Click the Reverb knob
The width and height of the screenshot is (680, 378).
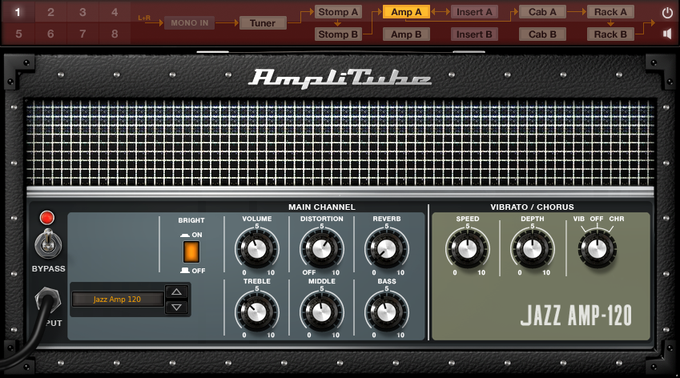tap(386, 249)
